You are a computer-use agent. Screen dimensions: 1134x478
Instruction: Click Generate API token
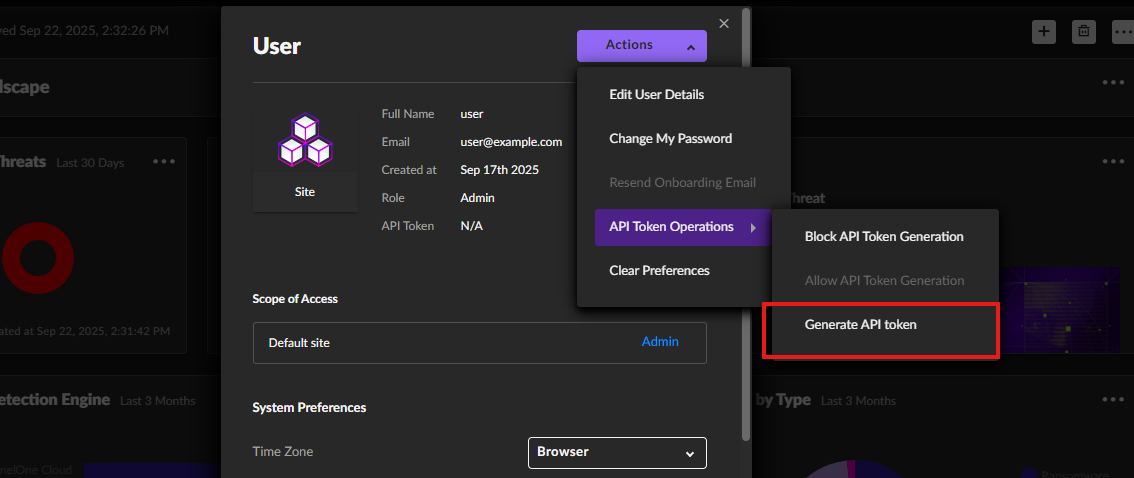pyautogui.click(x=860, y=325)
